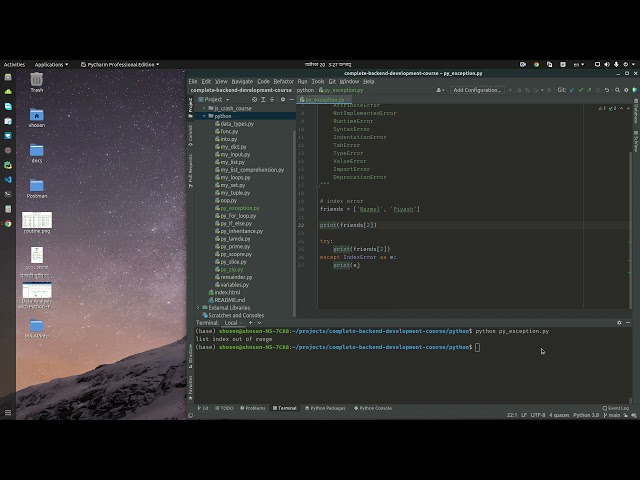Open Project panel gear options
This screenshot has width=640, height=480.
[x=283, y=100]
